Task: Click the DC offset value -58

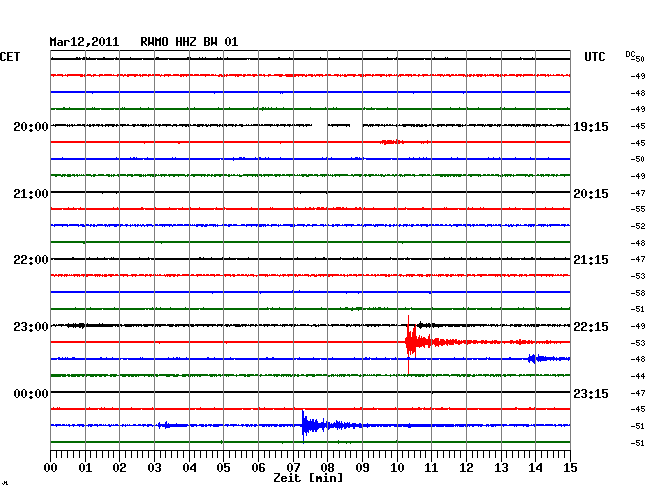Action: tap(638, 293)
